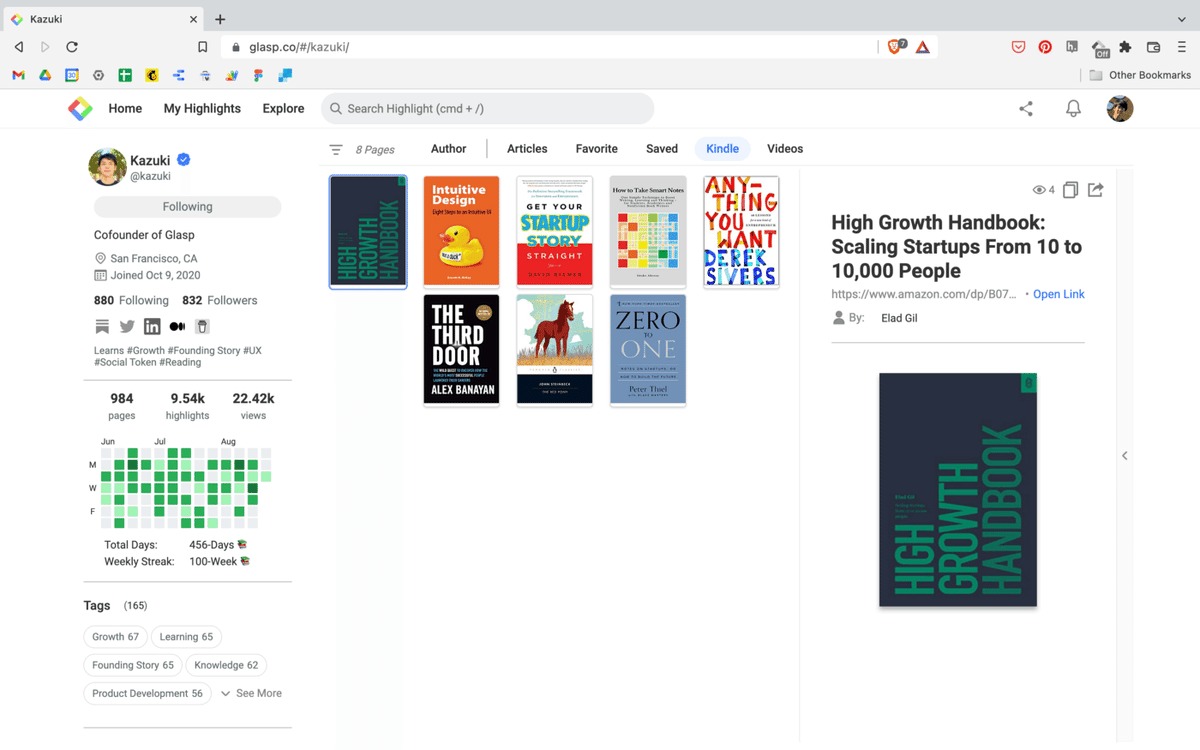This screenshot has height=750, width=1200.
Task: Go back with browser back arrow
Action: click(18, 47)
